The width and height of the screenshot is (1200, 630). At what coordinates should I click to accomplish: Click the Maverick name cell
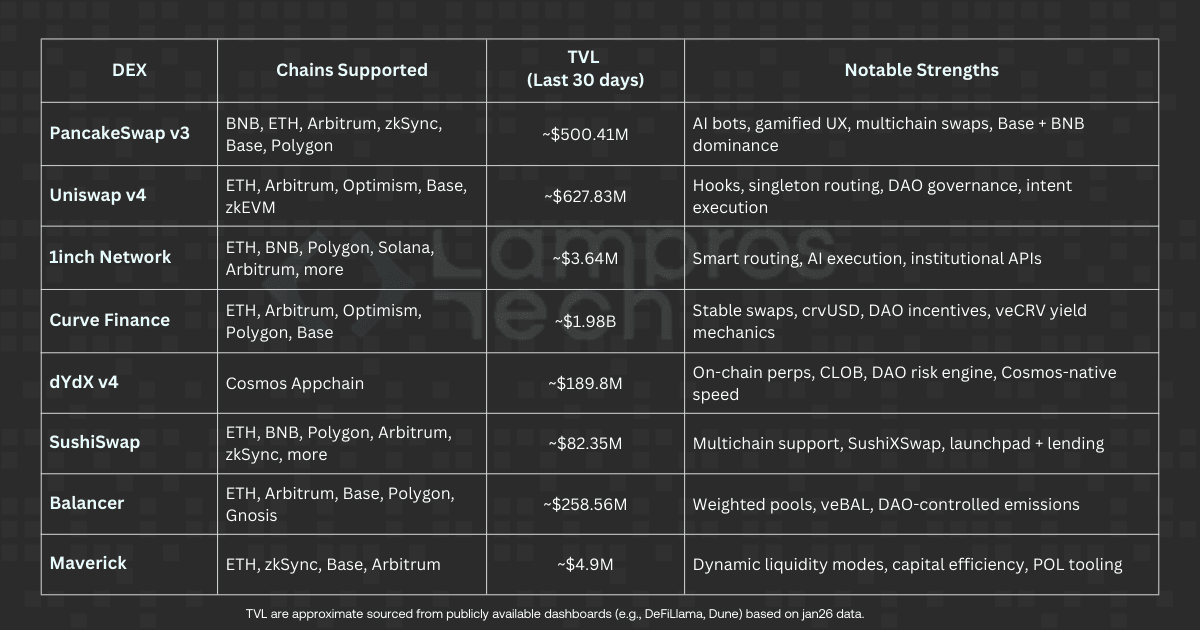pos(88,564)
